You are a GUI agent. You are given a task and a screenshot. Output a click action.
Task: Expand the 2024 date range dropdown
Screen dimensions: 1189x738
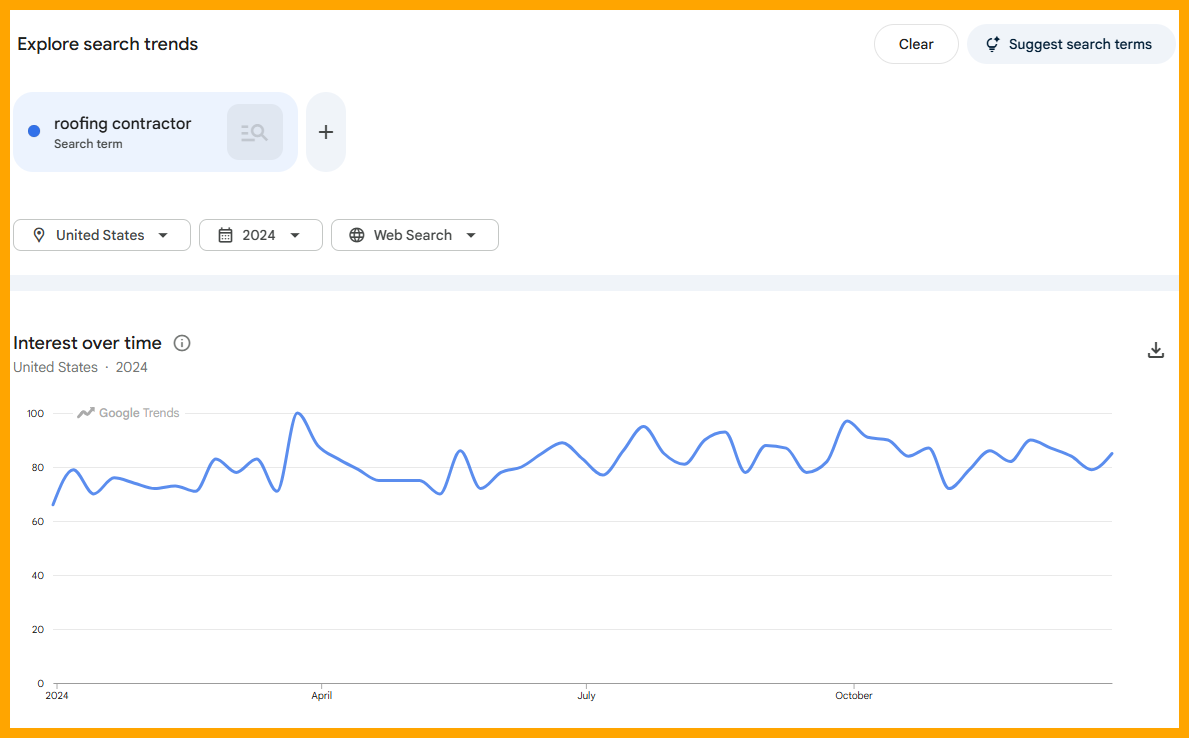pos(261,234)
